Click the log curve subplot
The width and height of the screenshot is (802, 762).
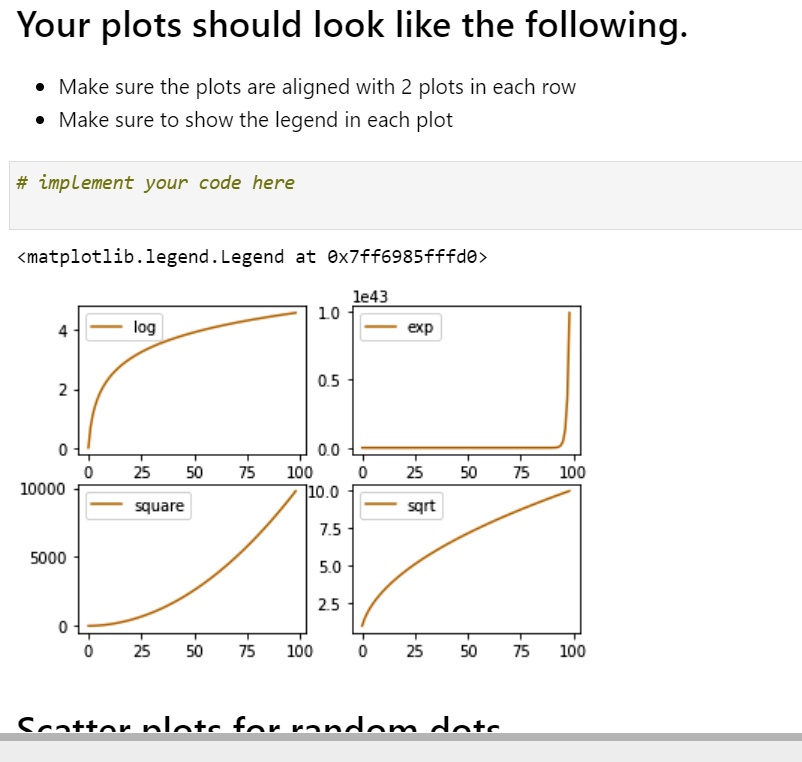tap(192, 380)
